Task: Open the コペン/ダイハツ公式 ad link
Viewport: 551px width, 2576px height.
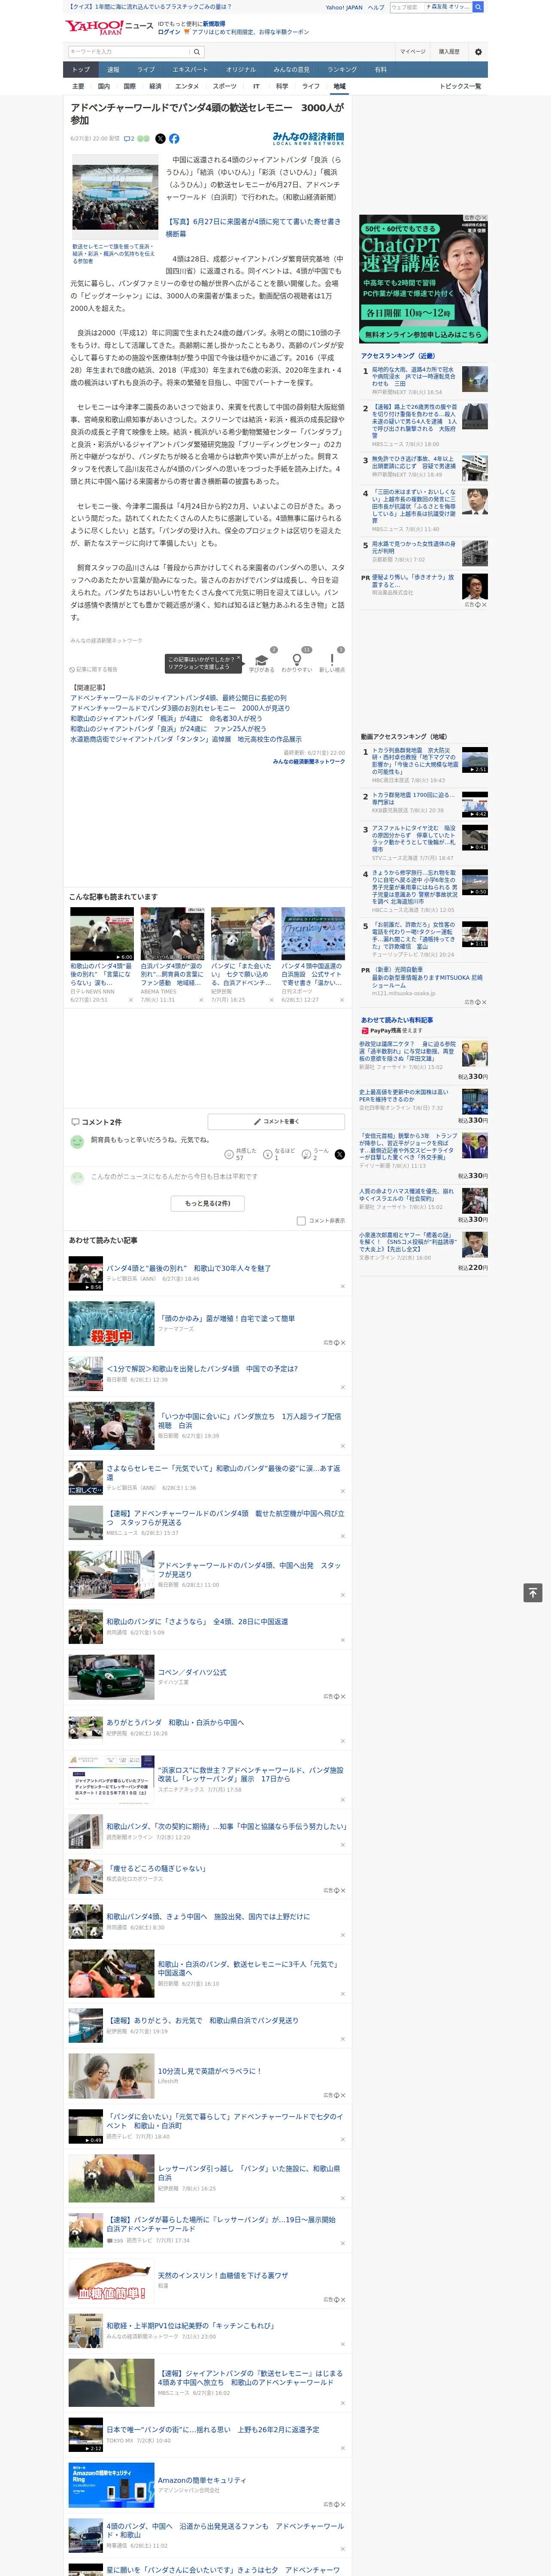Action: 192,1671
